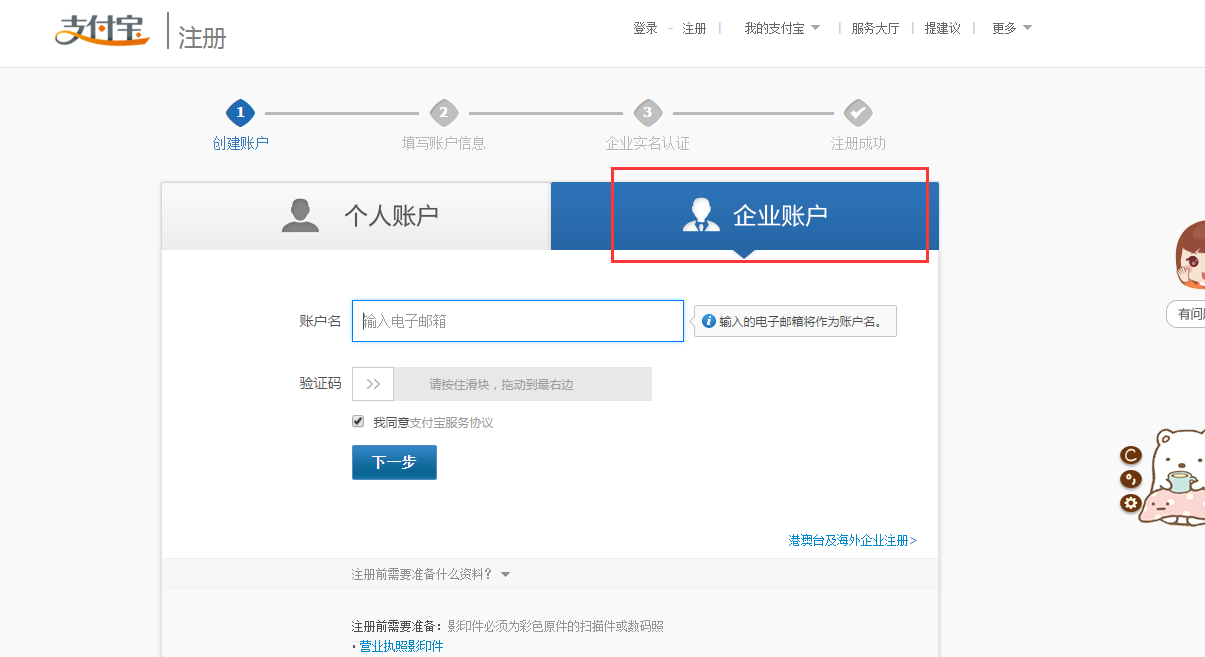
Task: Click the brown gear settings widget icon
Action: 1131,503
